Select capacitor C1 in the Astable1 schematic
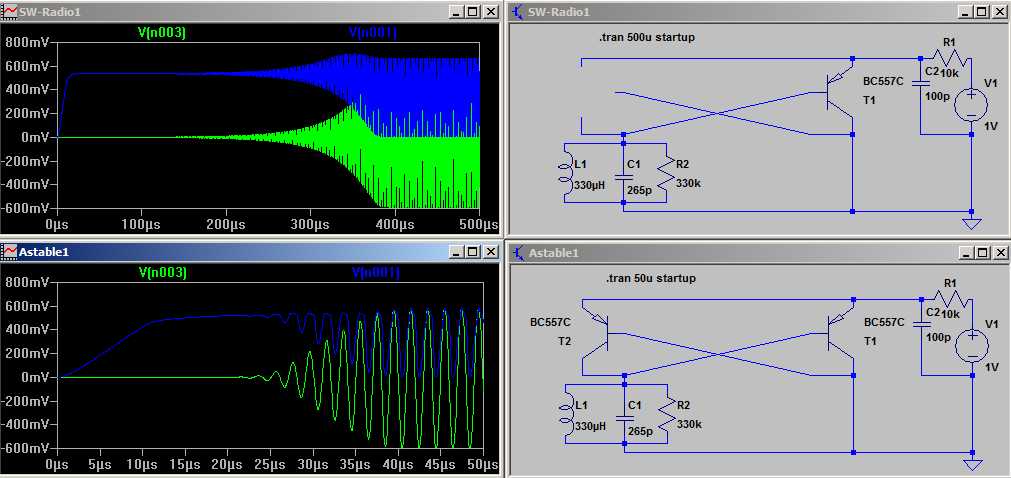The height and width of the screenshot is (478, 1011). [624, 416]
